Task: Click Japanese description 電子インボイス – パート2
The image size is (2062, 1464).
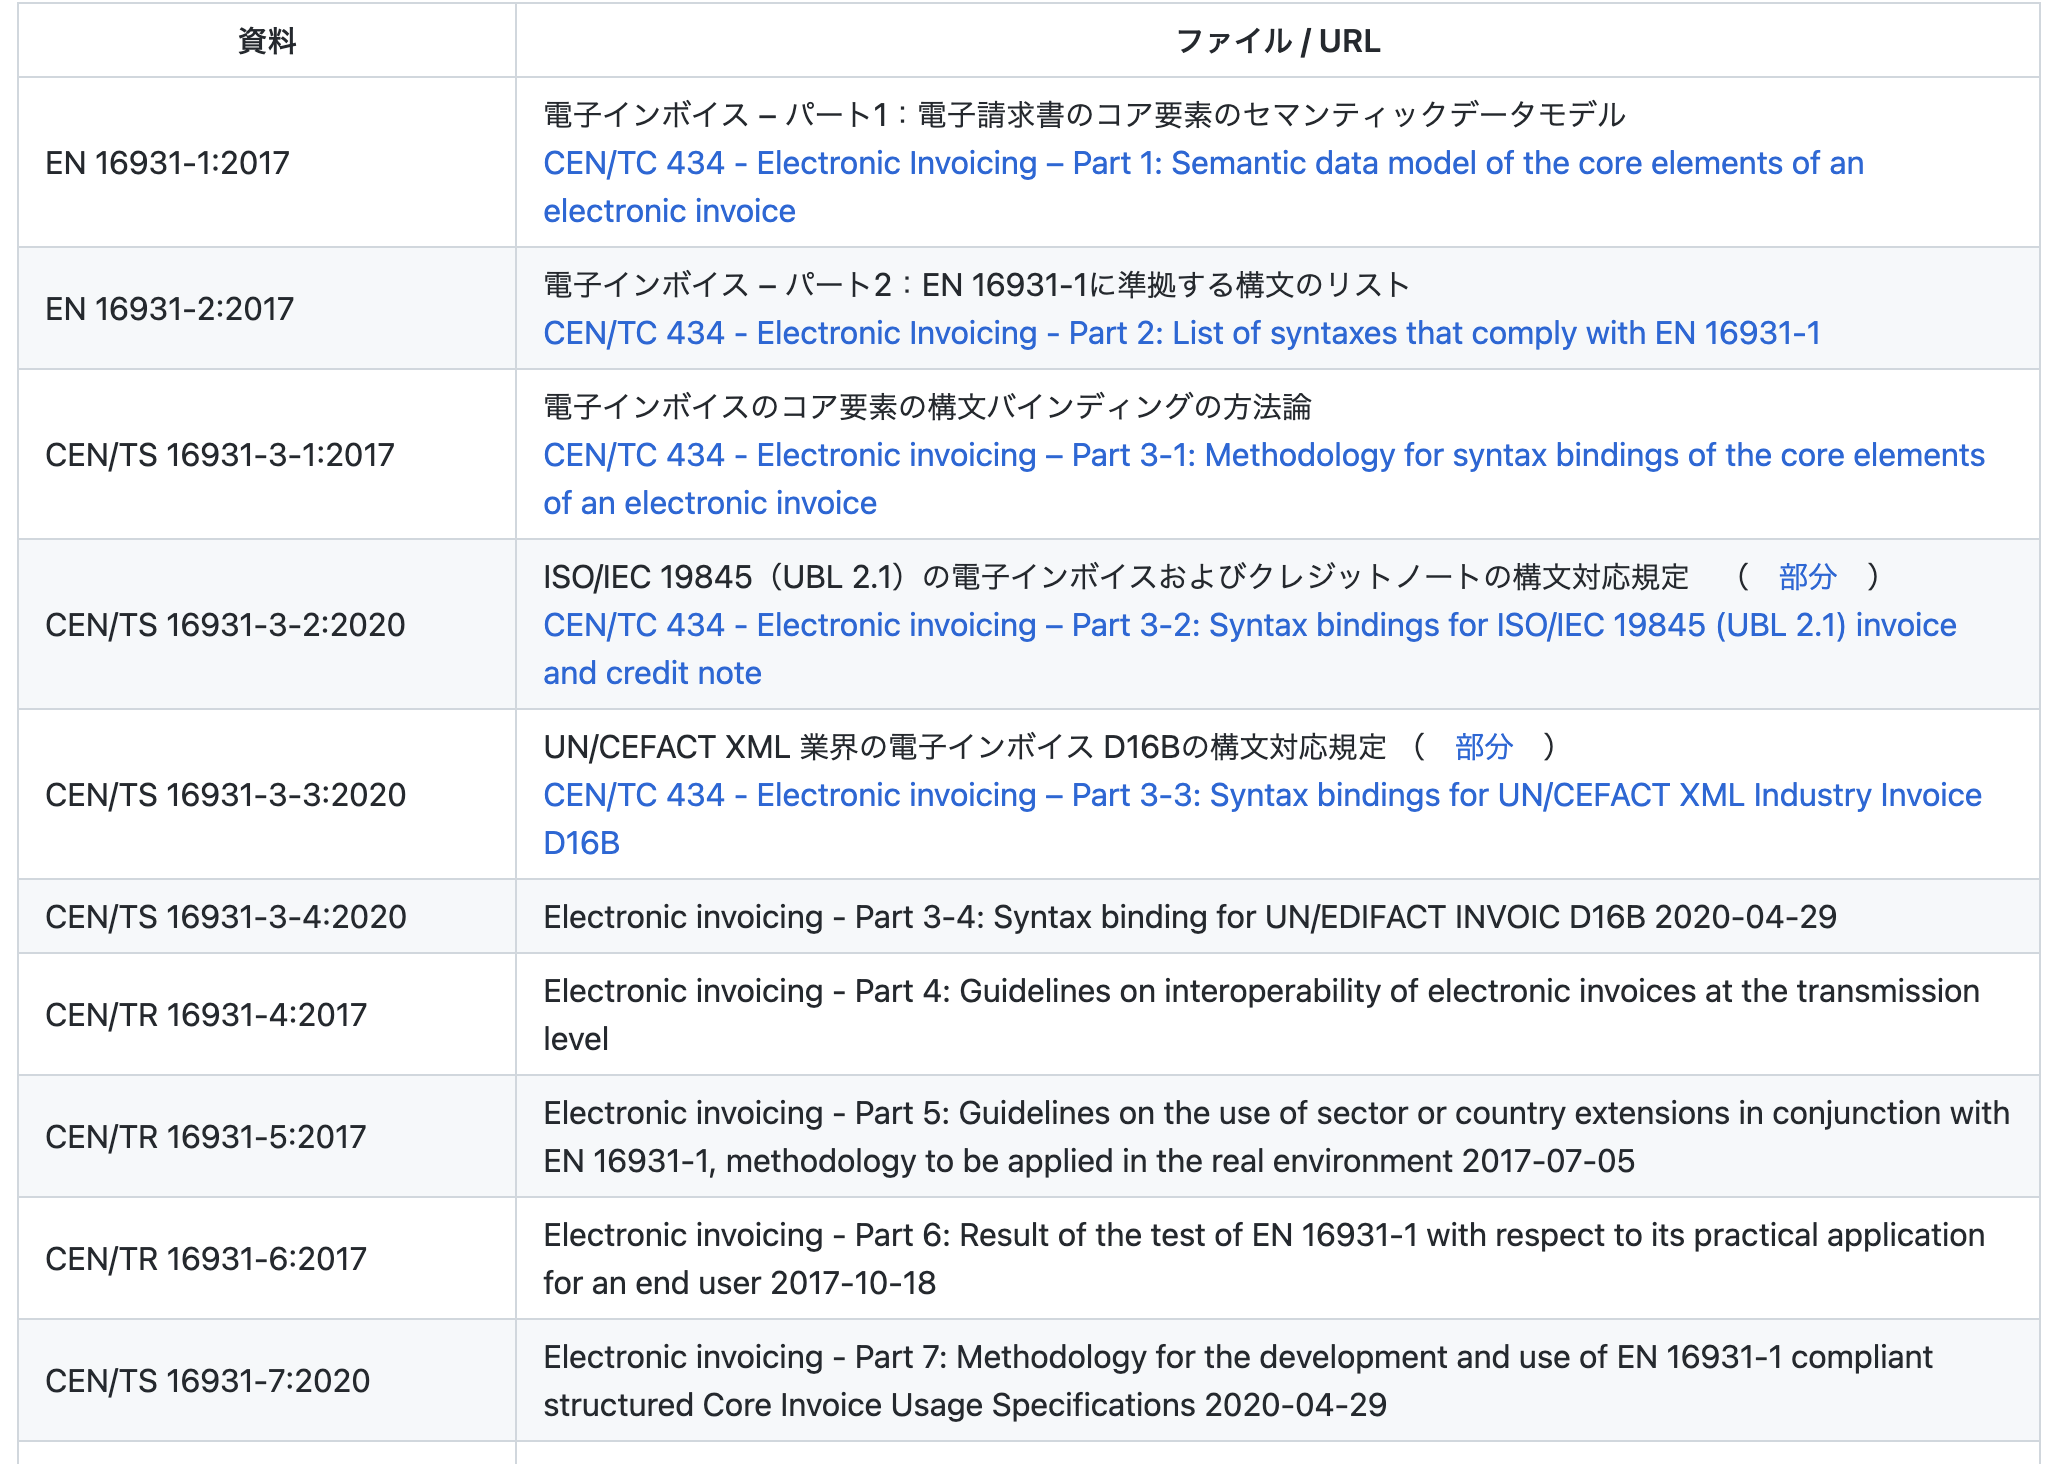Action: (977, 285)
